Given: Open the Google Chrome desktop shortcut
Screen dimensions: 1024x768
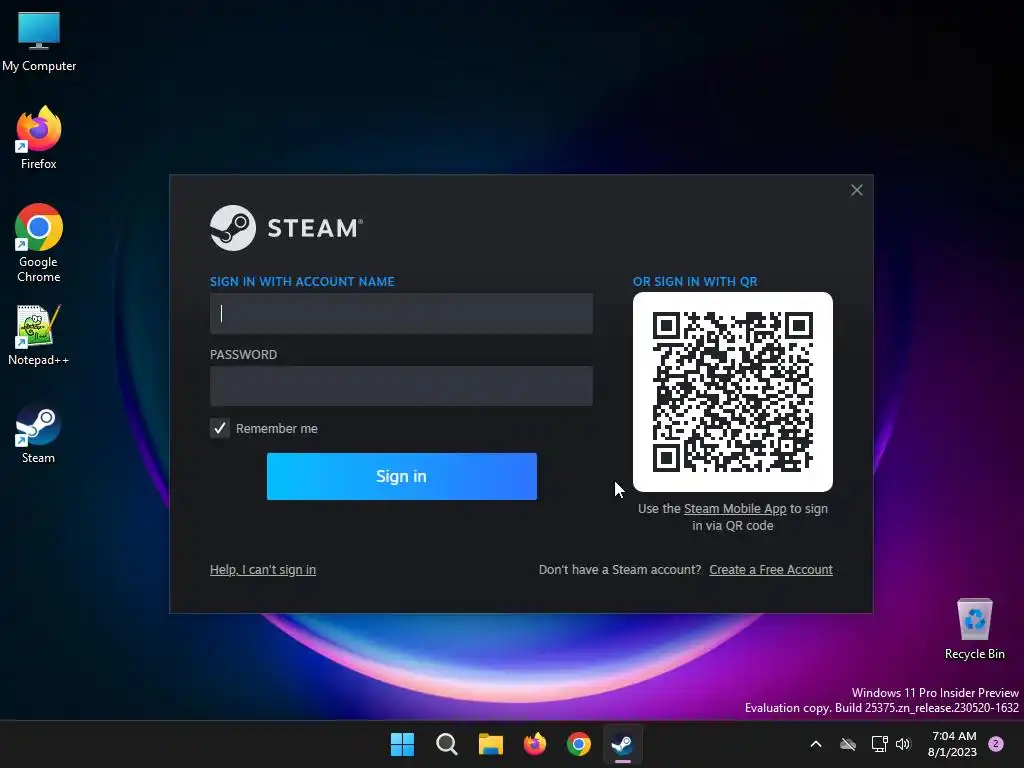Looking at the screenshot, I should coord(39,242).
